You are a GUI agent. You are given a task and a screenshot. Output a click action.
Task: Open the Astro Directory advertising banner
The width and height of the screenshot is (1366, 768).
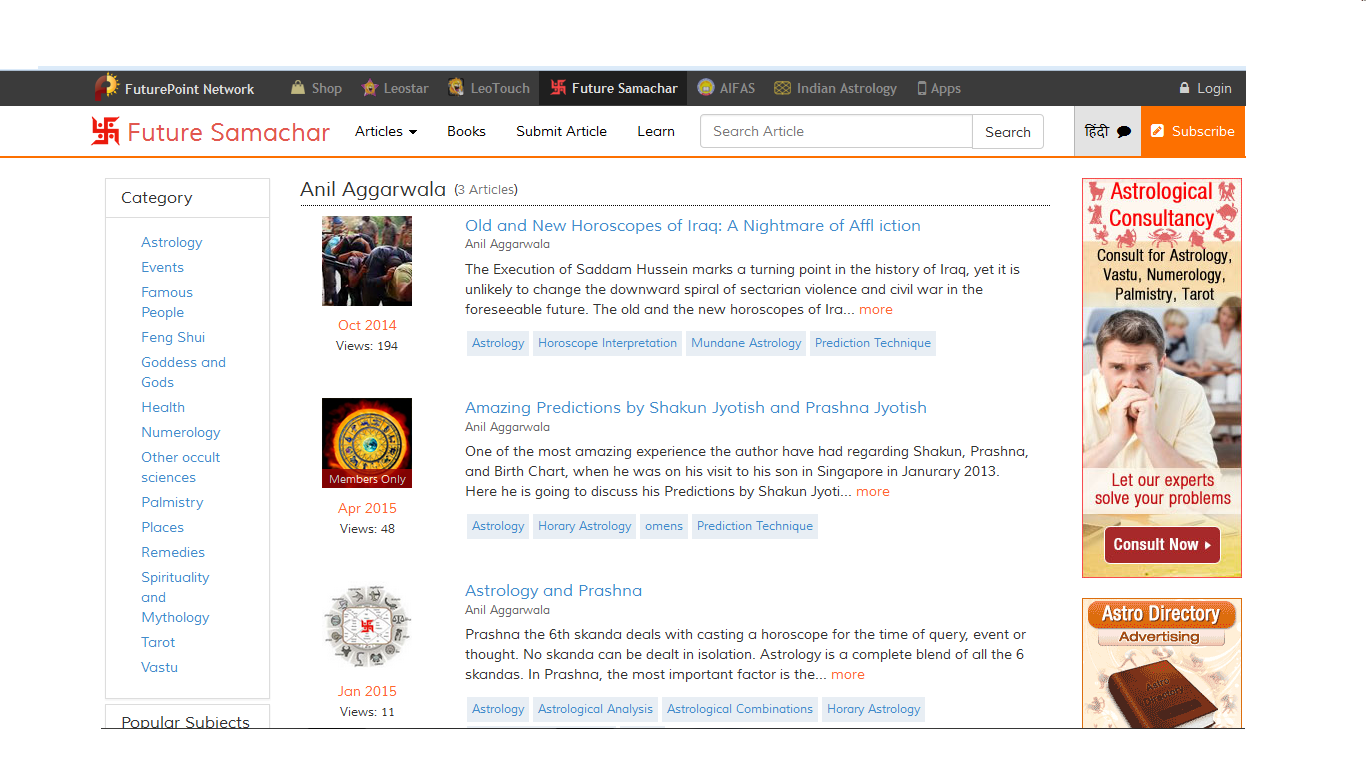click(1162, 663)
